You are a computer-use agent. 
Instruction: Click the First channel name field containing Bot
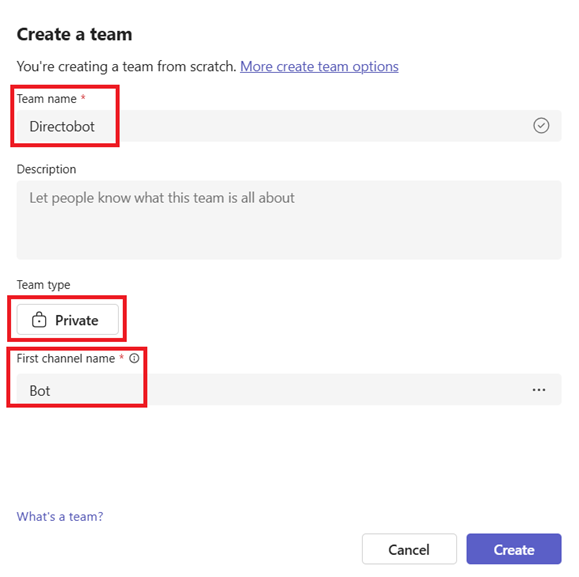(x=289, y=389)
